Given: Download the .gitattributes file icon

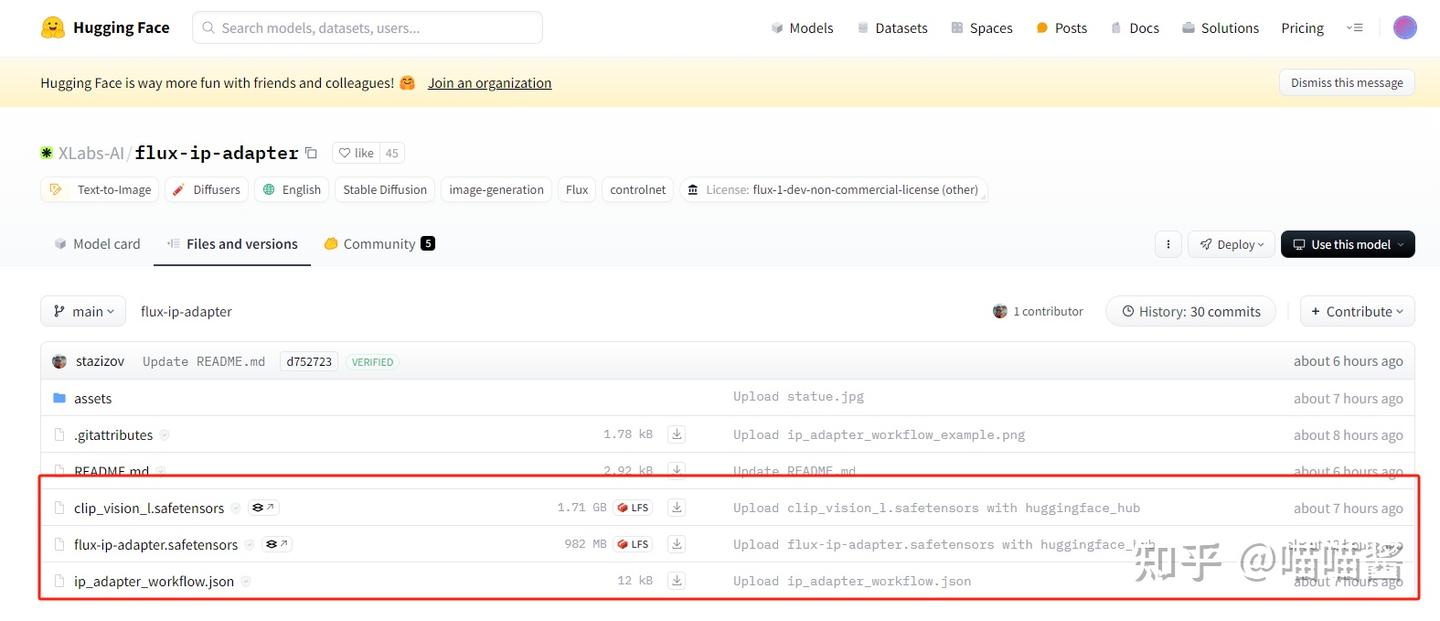Looking at the screenshot, I should tap(677, 435).
